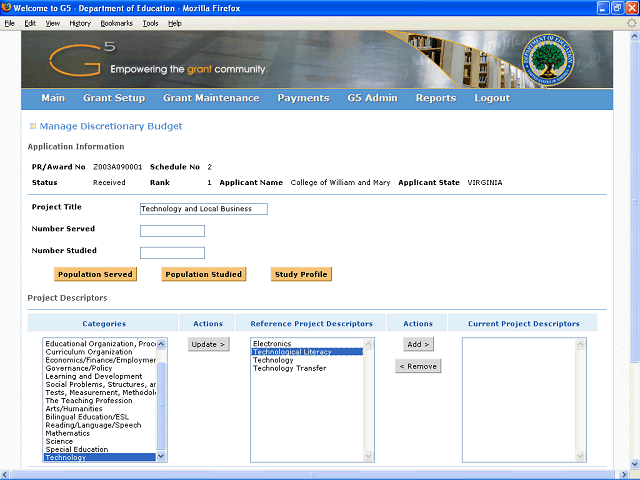Screen dimensions: 640x480
Task: Open the History menu
Action: click(x=80, y=23)
